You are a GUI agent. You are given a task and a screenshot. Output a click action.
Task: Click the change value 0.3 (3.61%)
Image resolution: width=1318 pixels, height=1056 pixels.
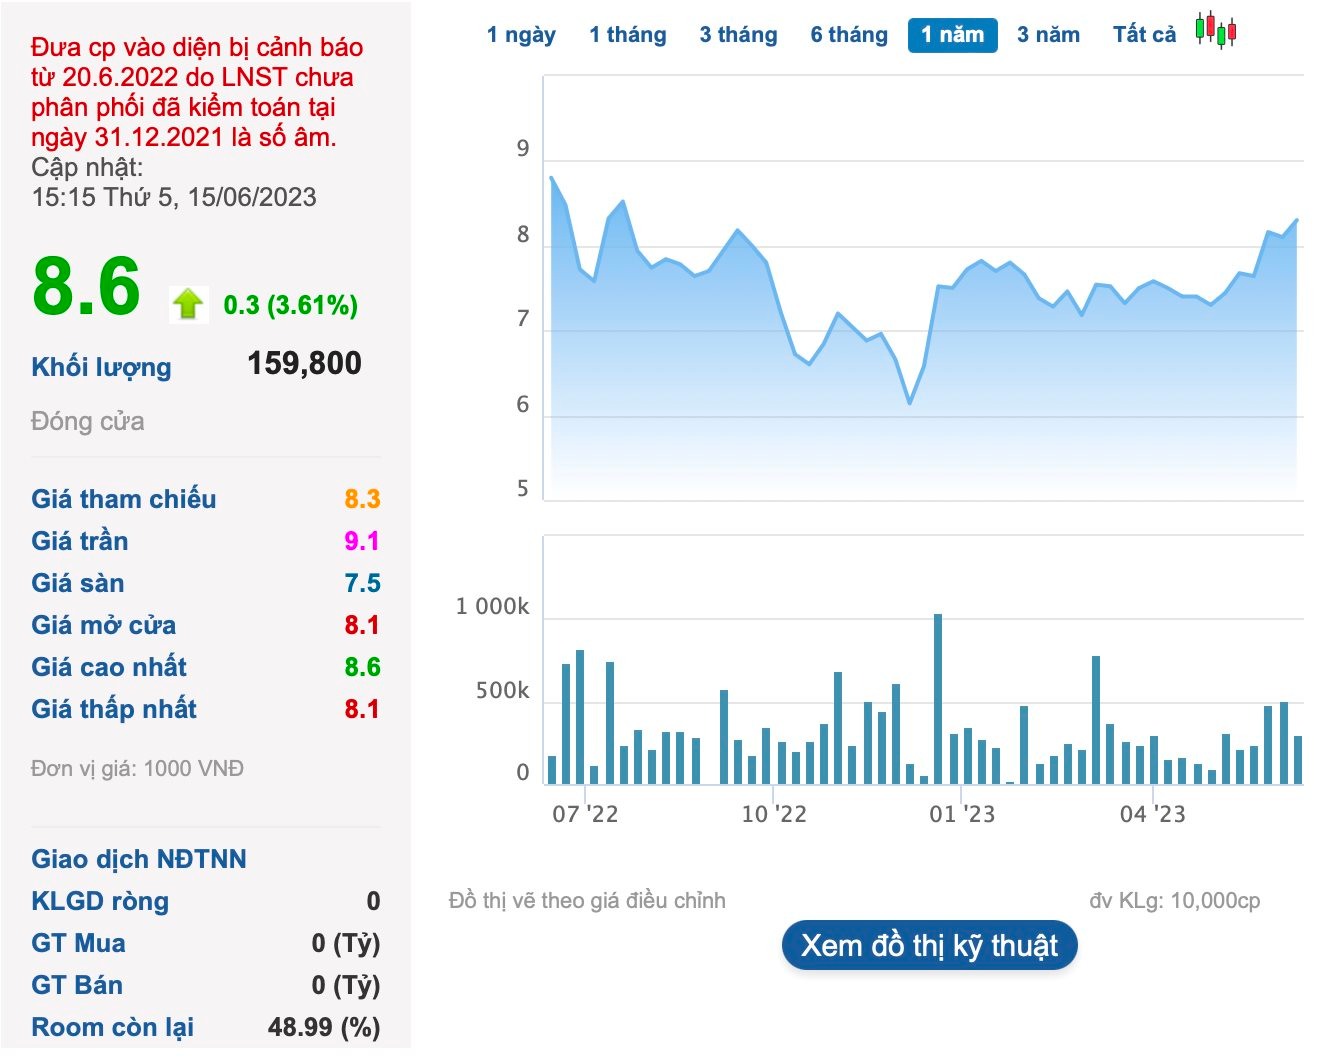tap(290, 305)
